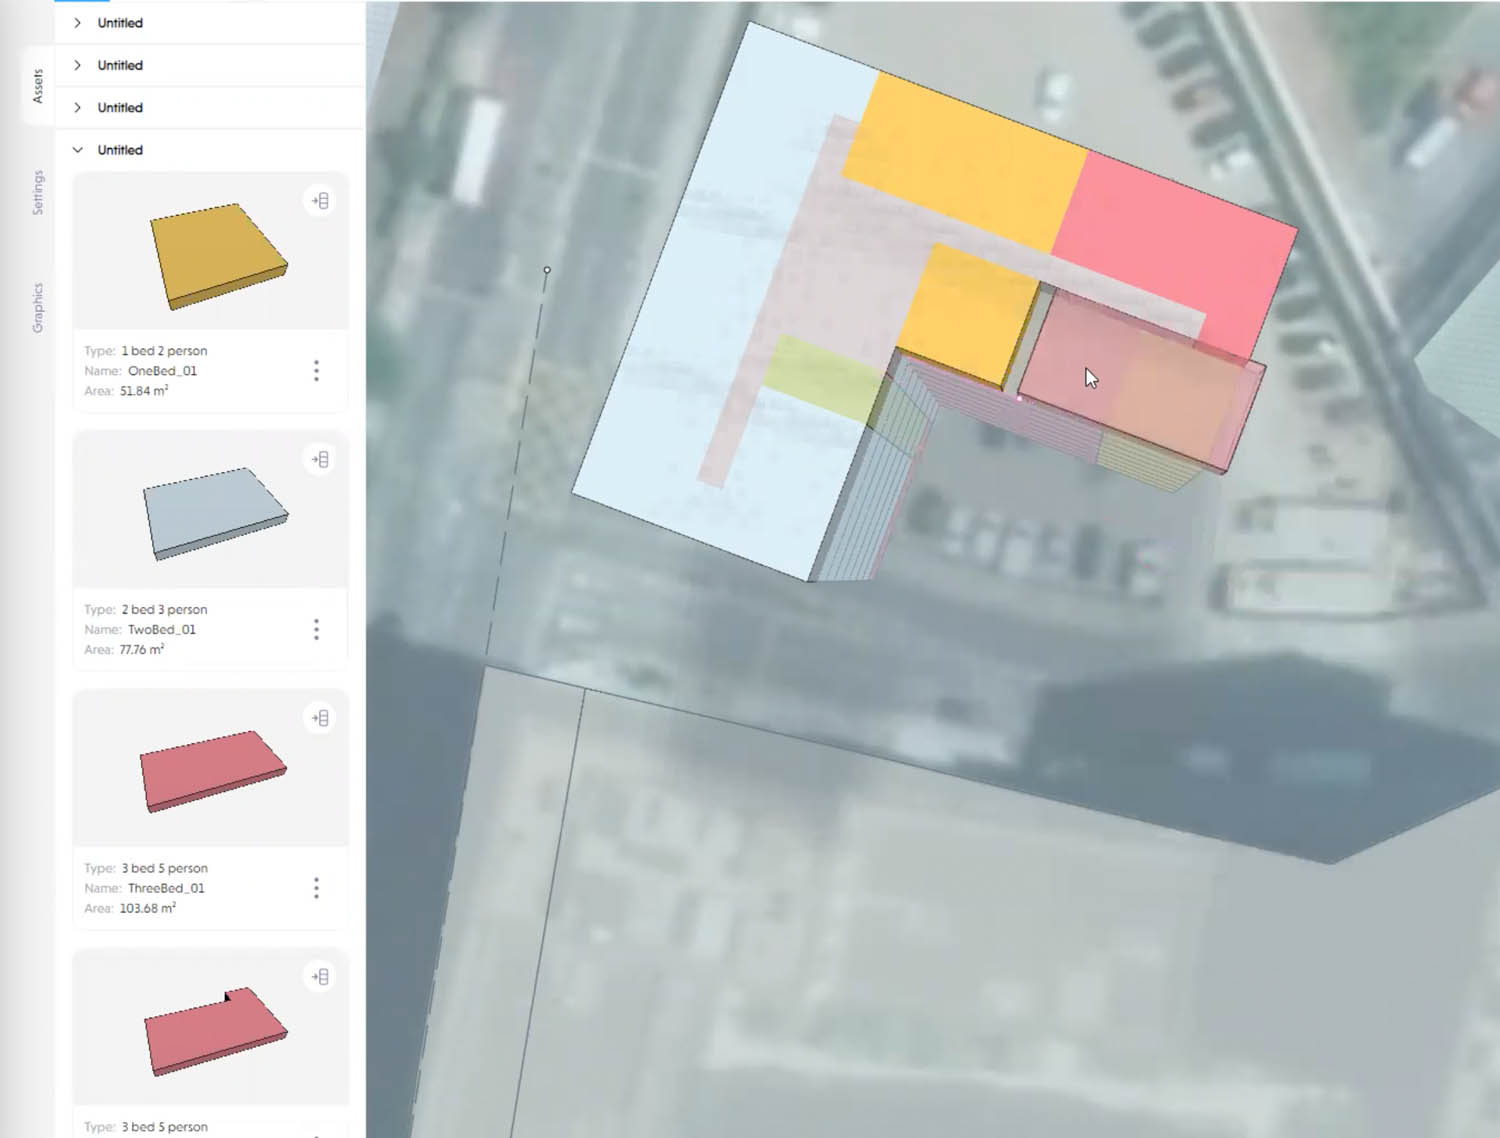Screen dimensions: 1500x1138
Task: Click the insert icon on the notched red asset card
Action: click(319, 977)
